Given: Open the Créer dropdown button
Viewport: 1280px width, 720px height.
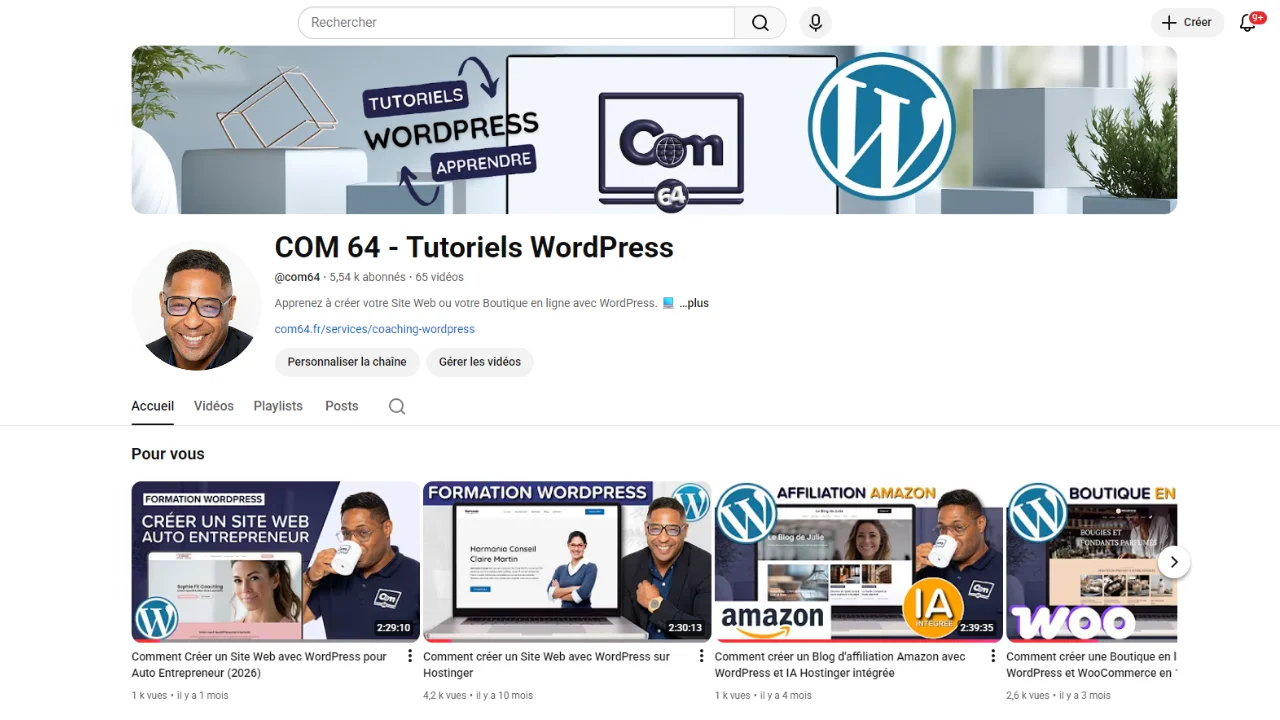Looking at the screenshot, I should point(1187,23).
